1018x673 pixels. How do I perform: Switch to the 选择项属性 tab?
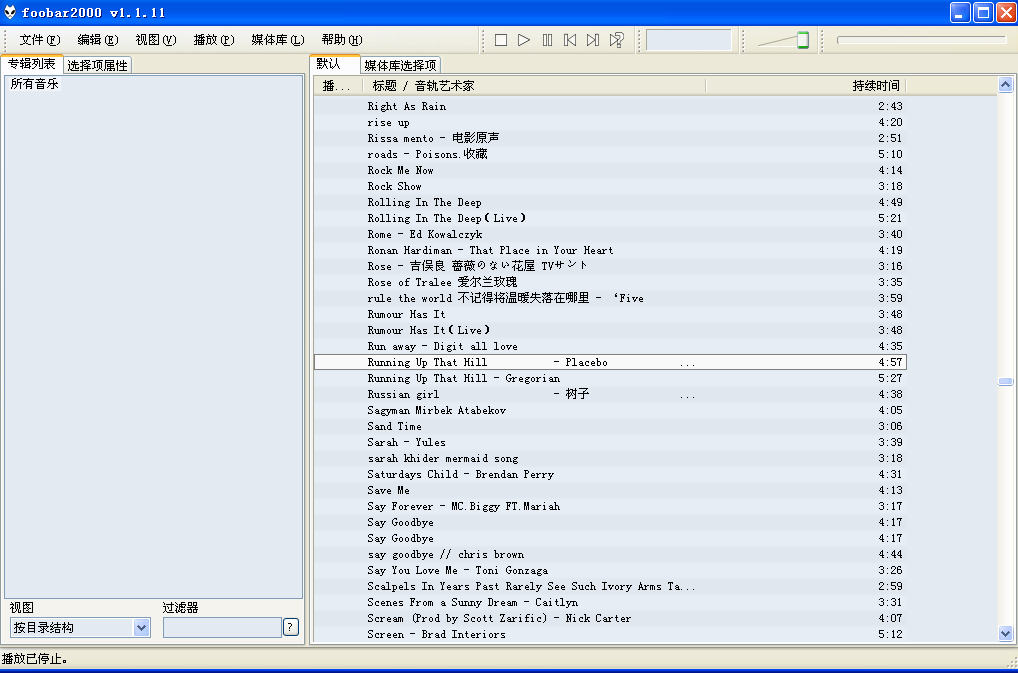97,65
